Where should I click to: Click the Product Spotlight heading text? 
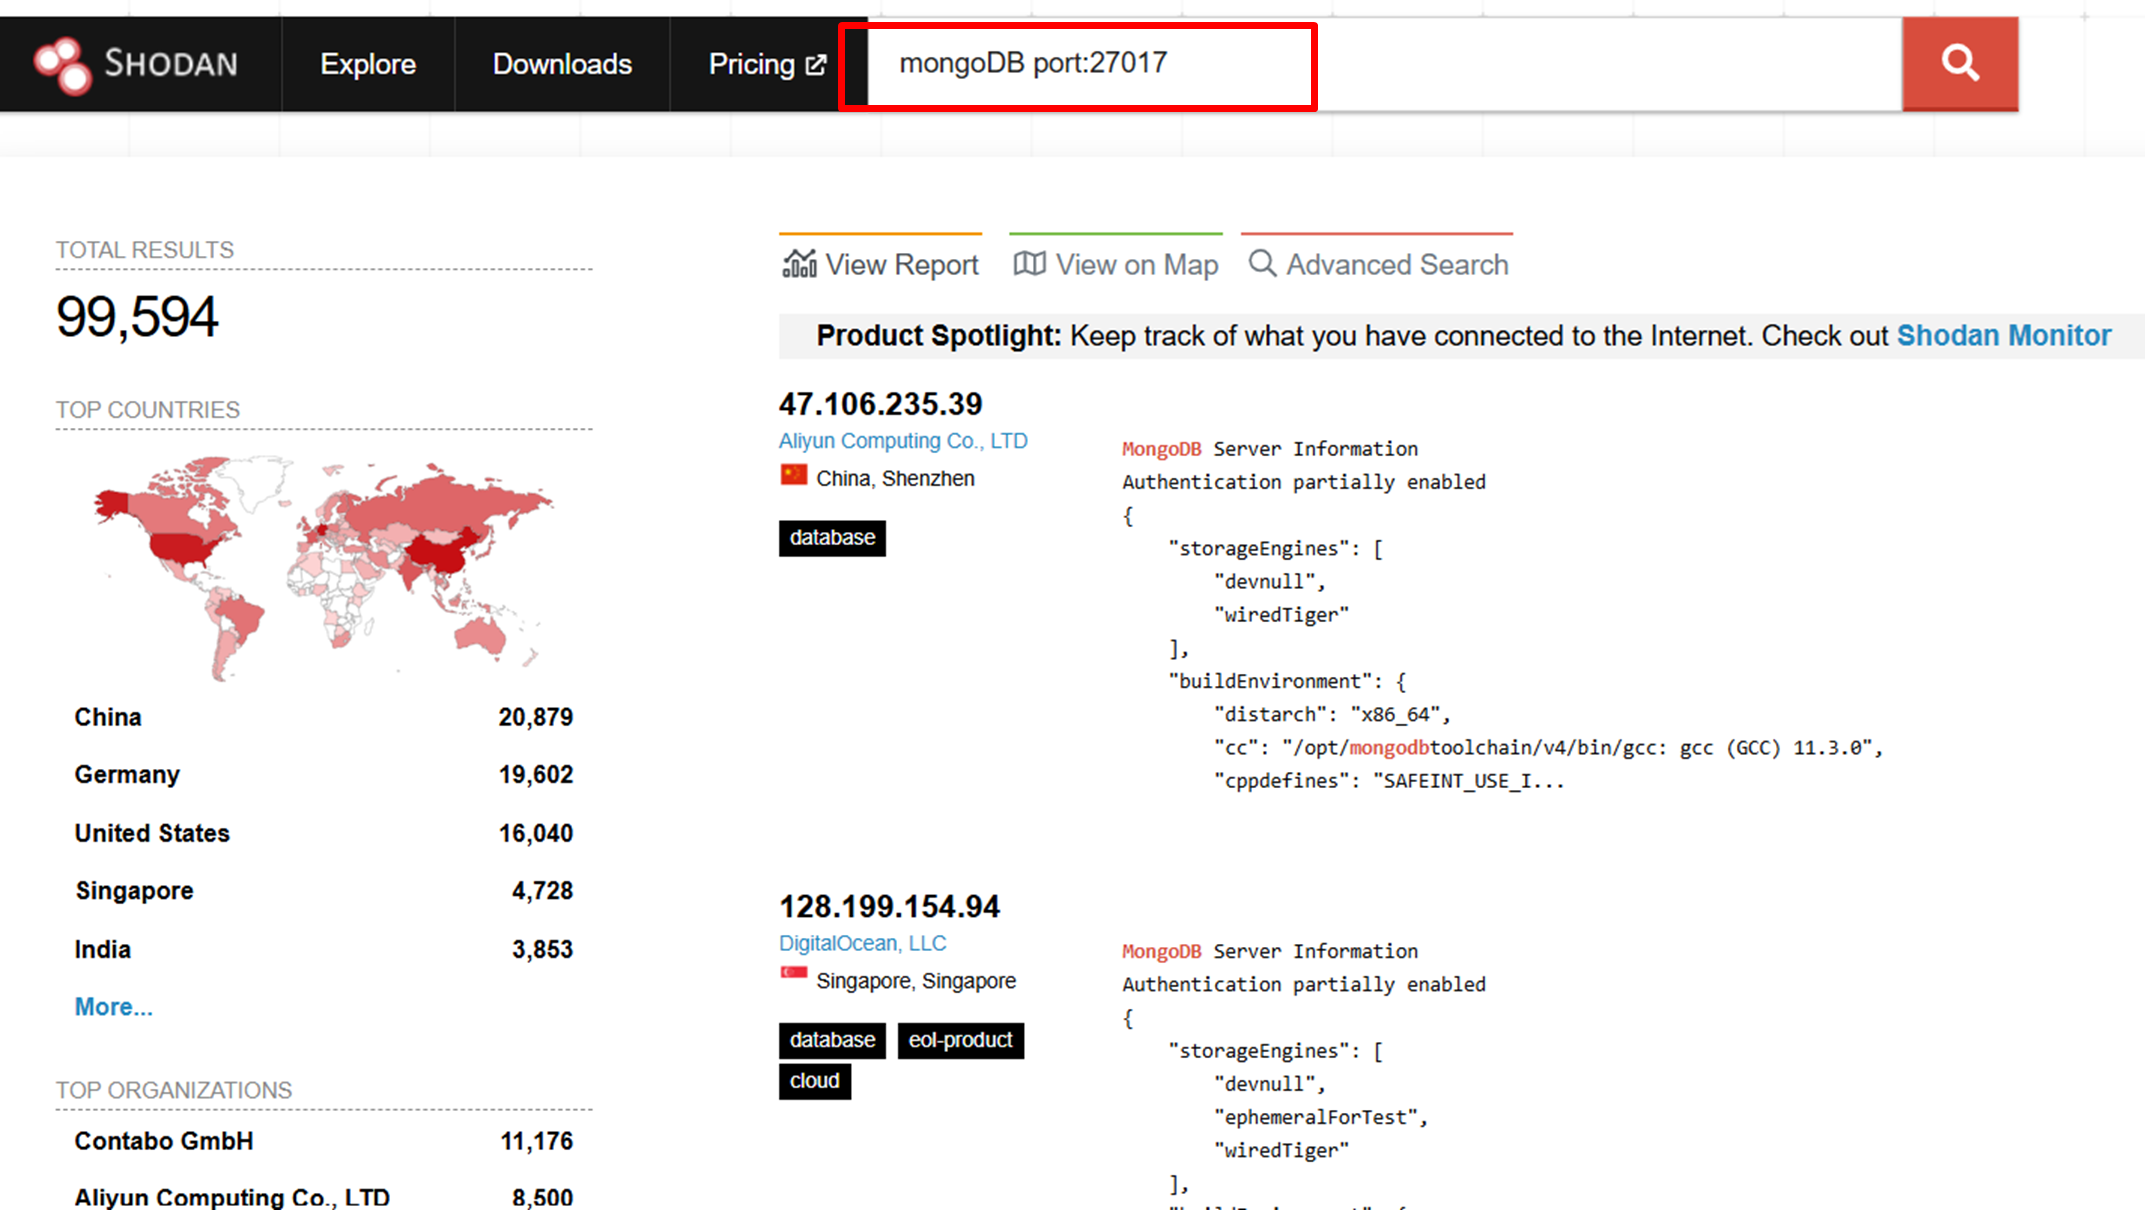[938, 336]
